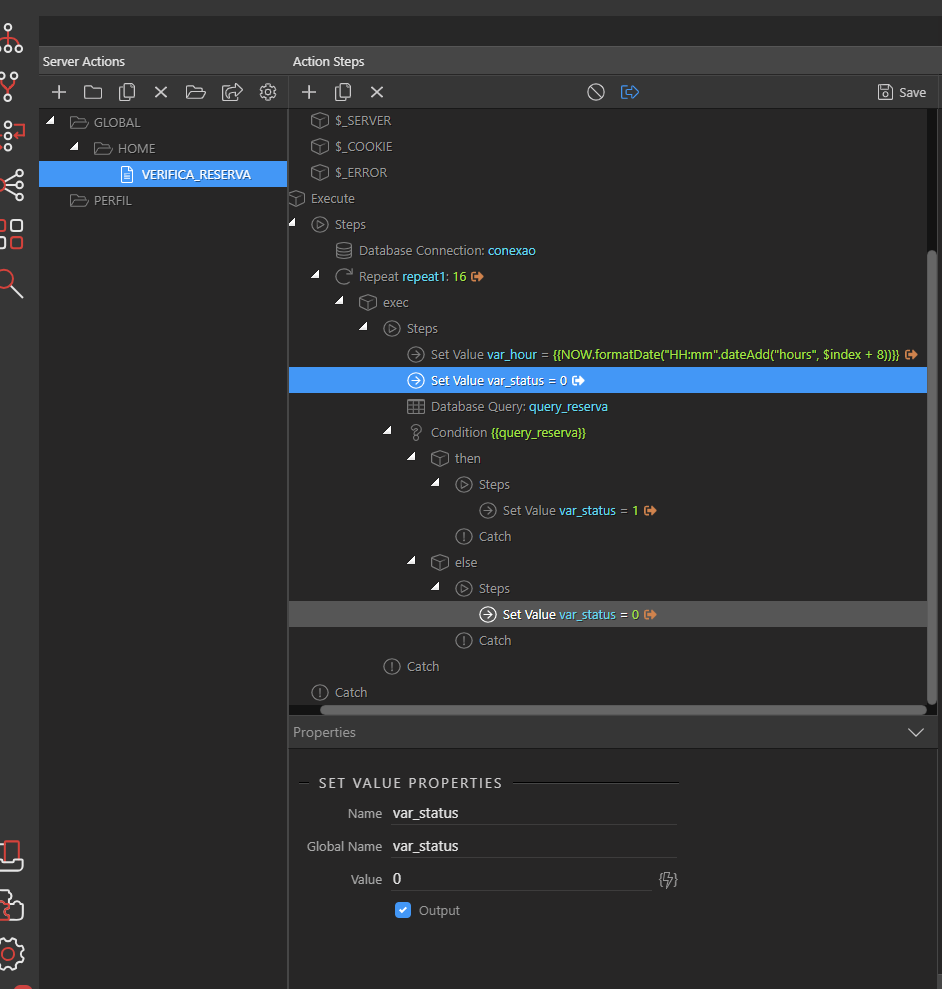Click the blue output arrow icon in toolbar

pos(630,92)
